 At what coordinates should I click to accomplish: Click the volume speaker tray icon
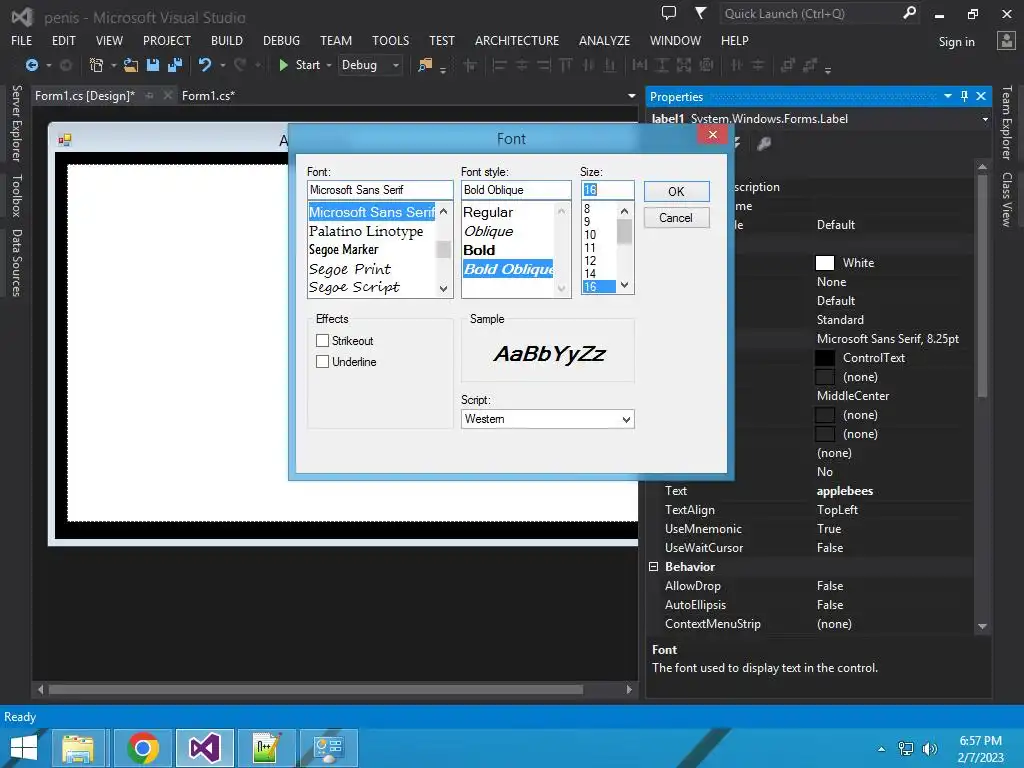coord(930,748)
